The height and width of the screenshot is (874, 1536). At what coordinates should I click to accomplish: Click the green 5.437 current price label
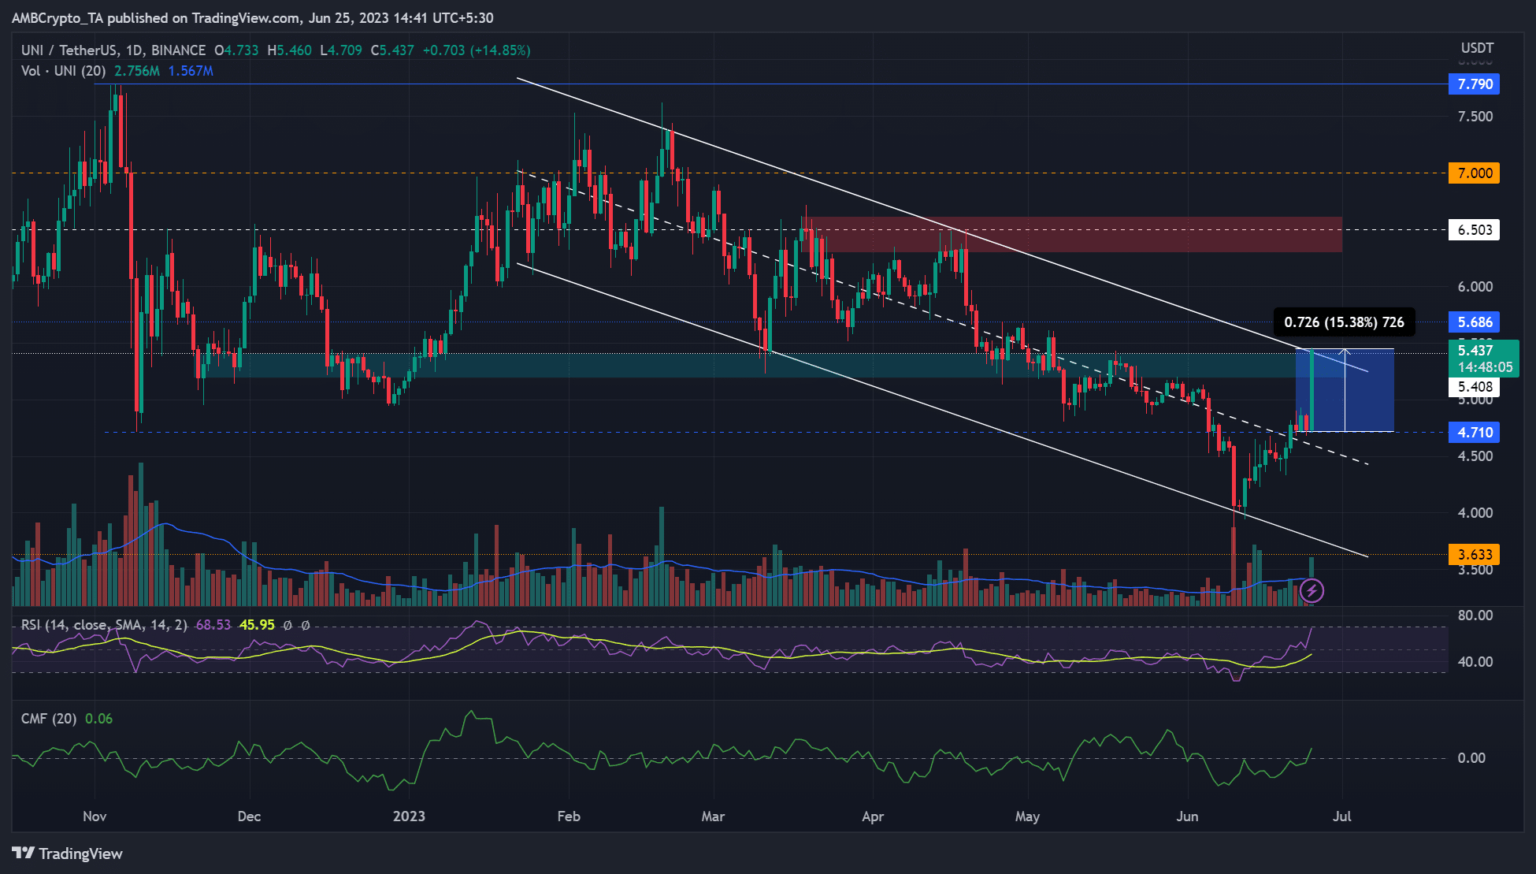(x=1482, y=357)
